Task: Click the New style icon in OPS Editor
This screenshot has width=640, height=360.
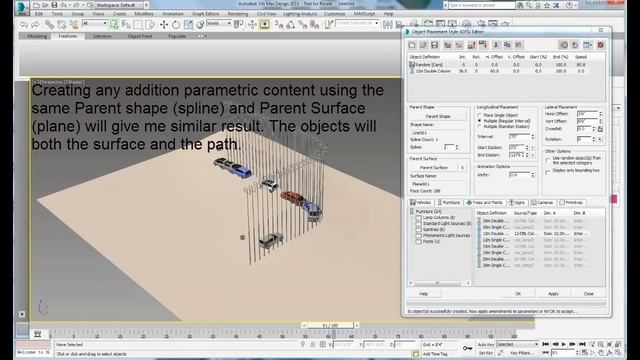Action: [412, 45]
